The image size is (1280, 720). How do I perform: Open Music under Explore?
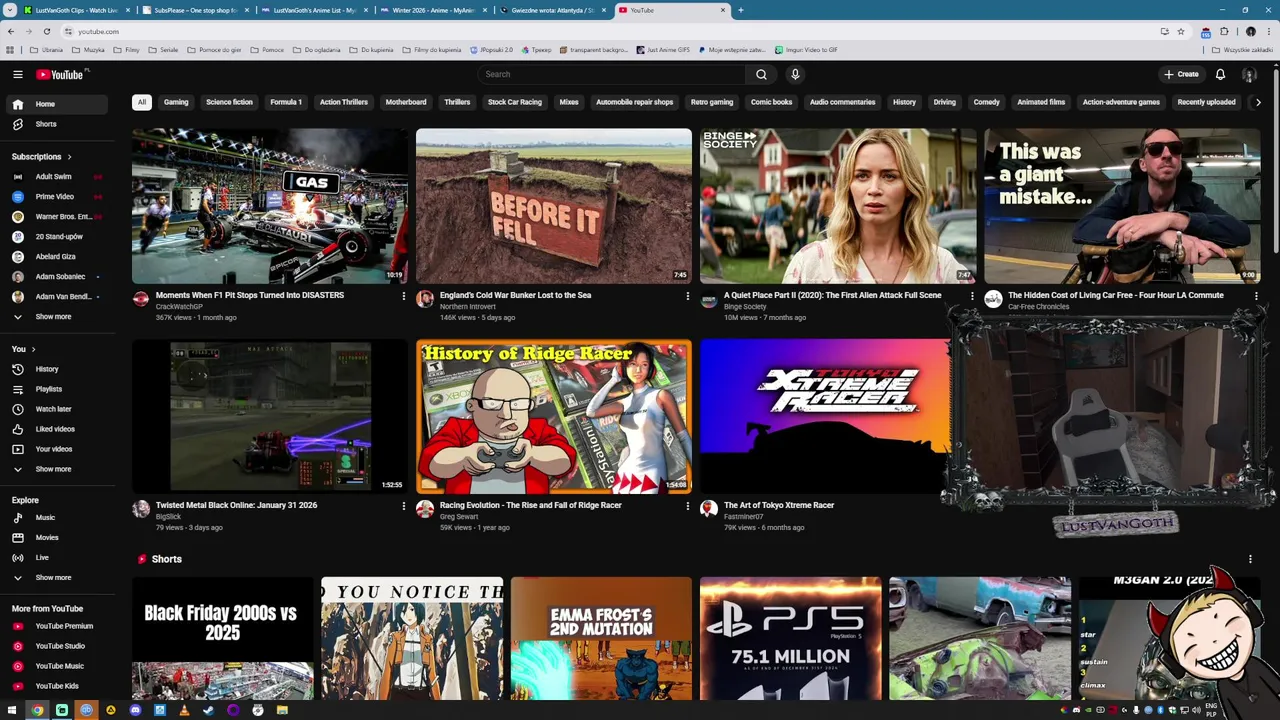59,518
